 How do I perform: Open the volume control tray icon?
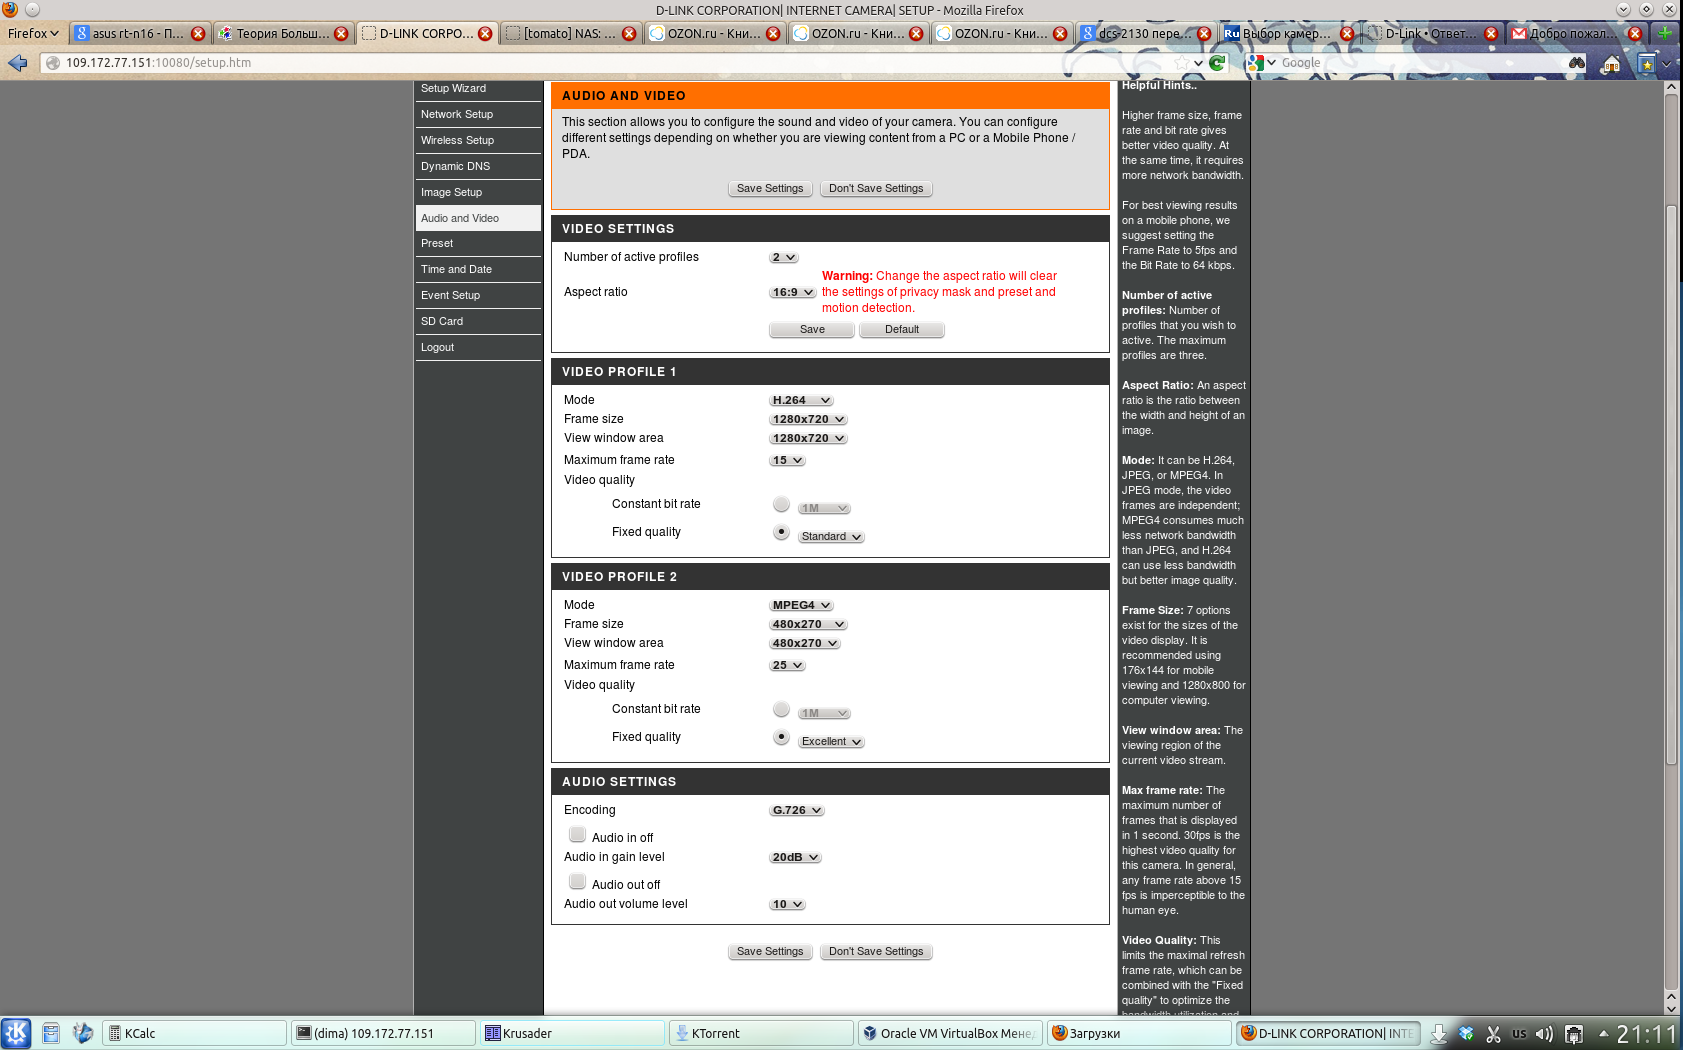click(x=1545, y=1034)
